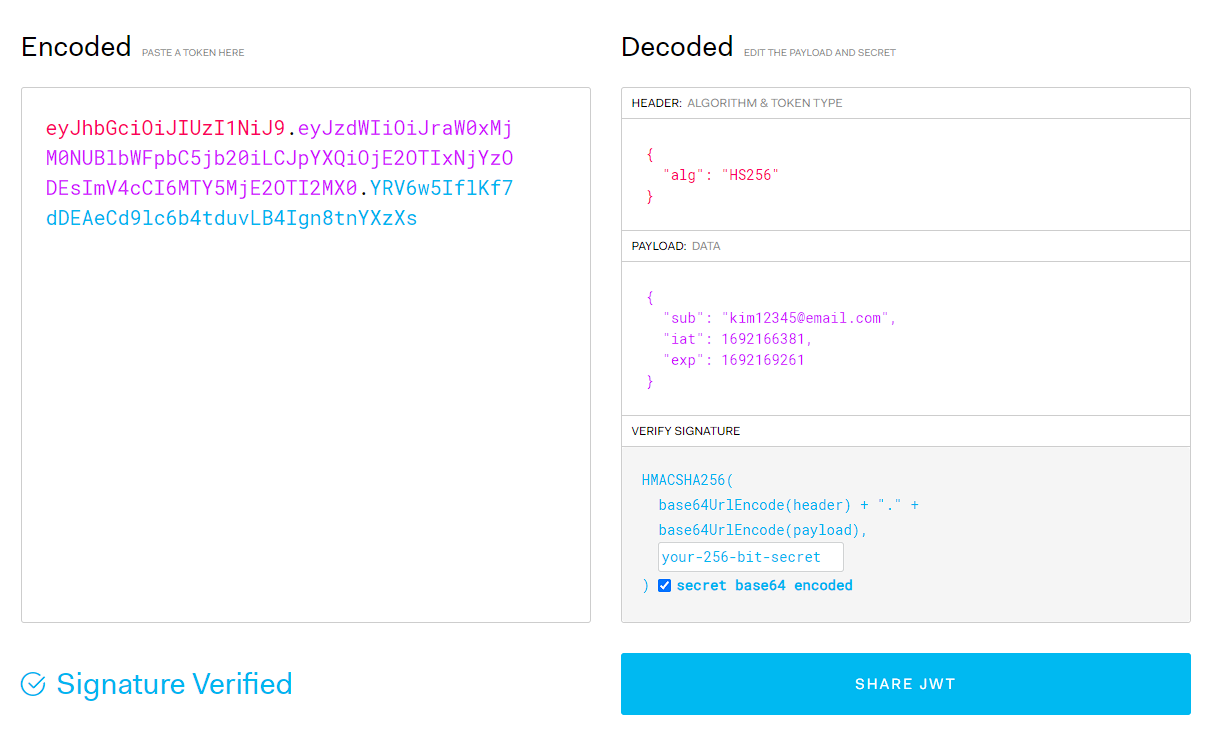Click the secret base64 encoded label
Image resolution: width=1205 pixels, height=737 pixels.
(765, 586)
